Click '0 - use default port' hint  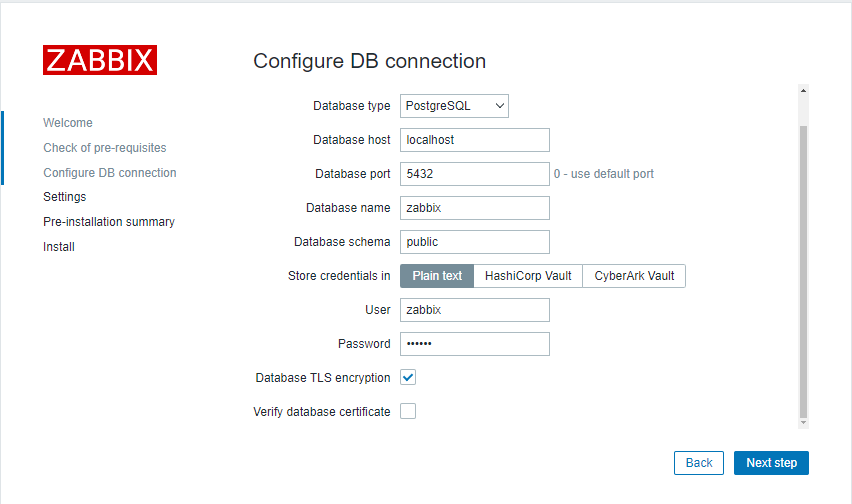[x=604, y=174]
